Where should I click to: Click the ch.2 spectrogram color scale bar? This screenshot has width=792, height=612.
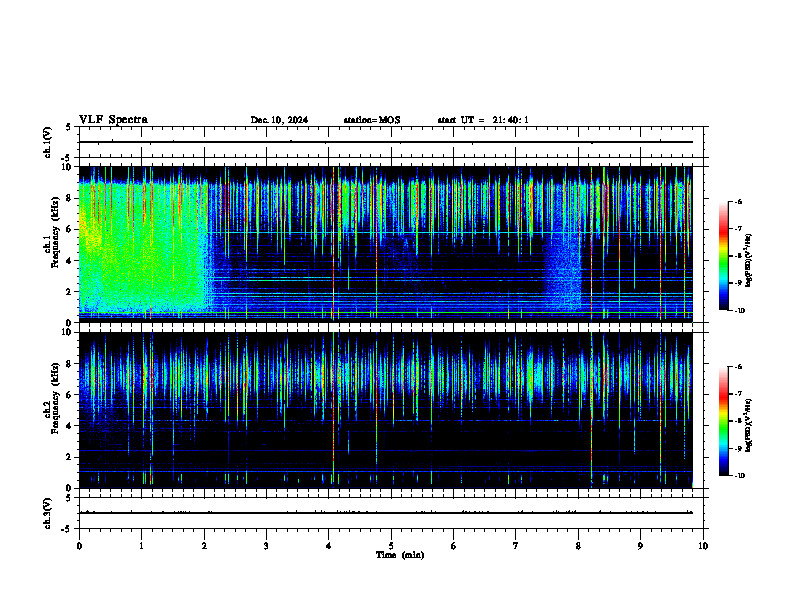tap(724, 421)
